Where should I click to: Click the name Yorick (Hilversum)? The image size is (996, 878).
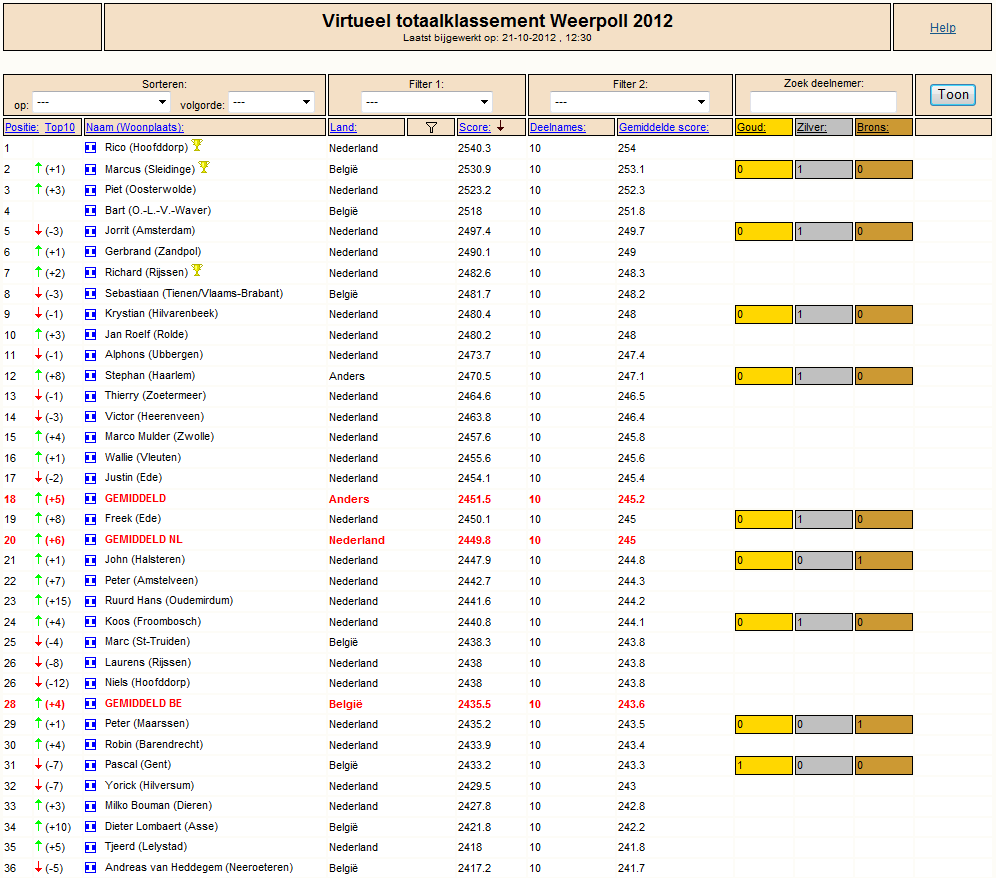[150, 785]
